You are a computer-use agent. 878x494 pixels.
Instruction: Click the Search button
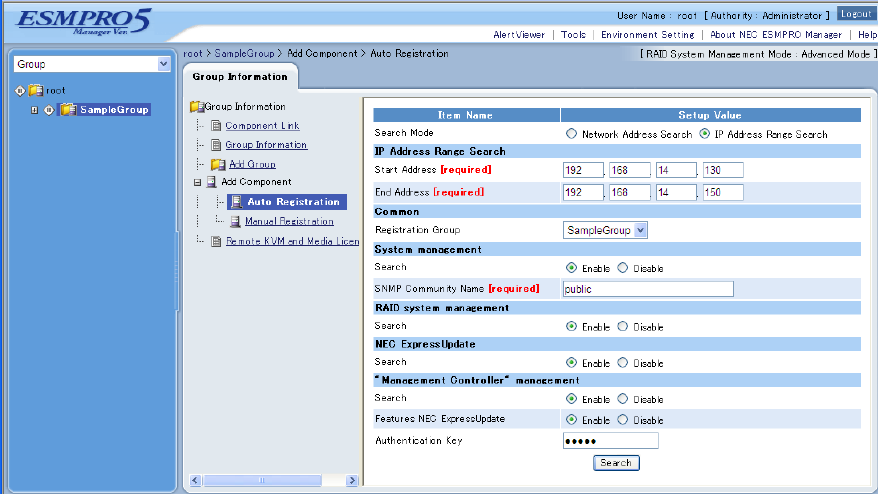click(x=616, y=463)
